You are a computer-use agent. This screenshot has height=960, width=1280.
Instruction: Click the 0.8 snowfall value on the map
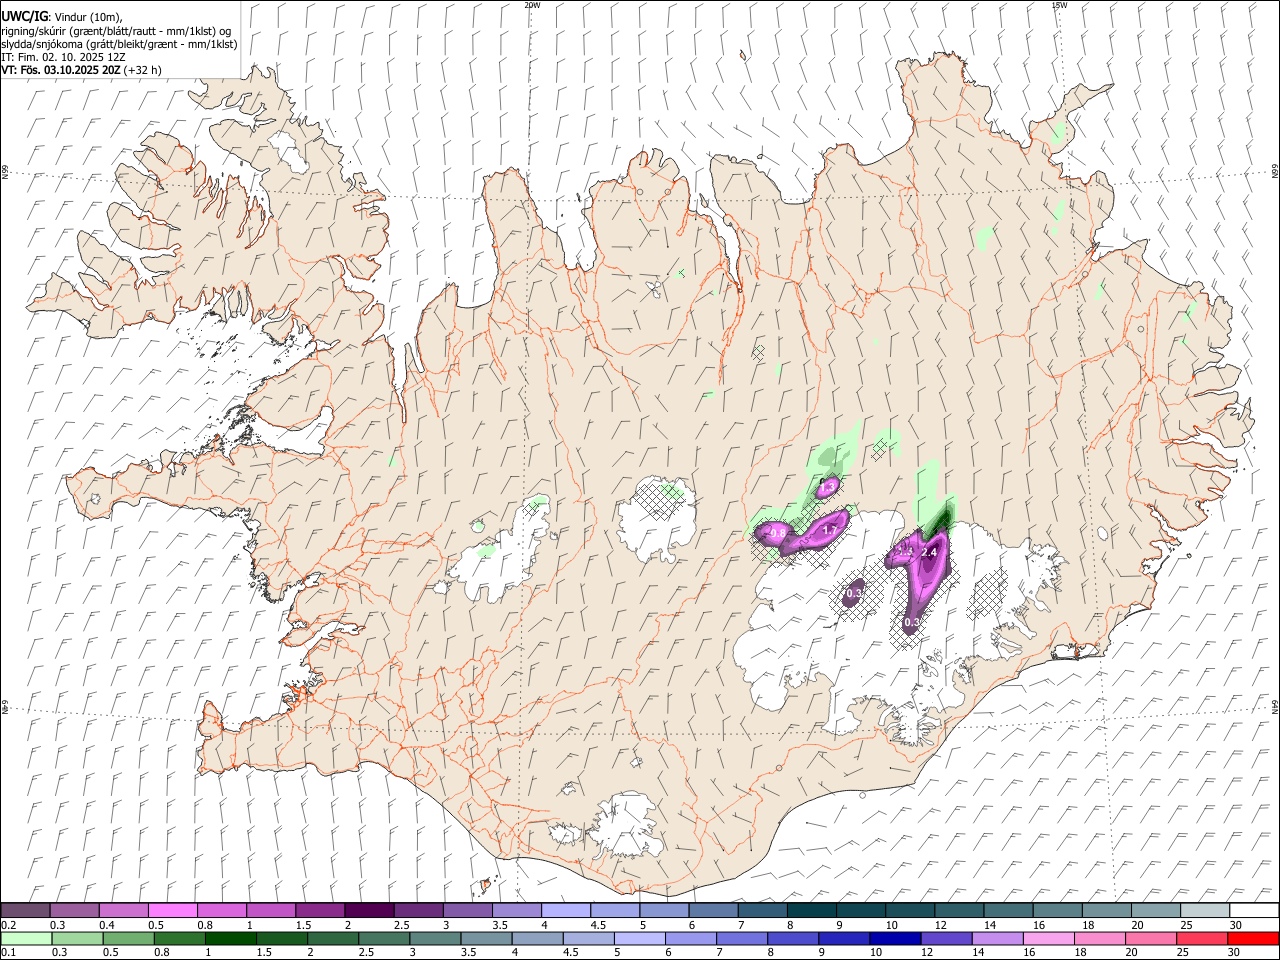point(777,534)
